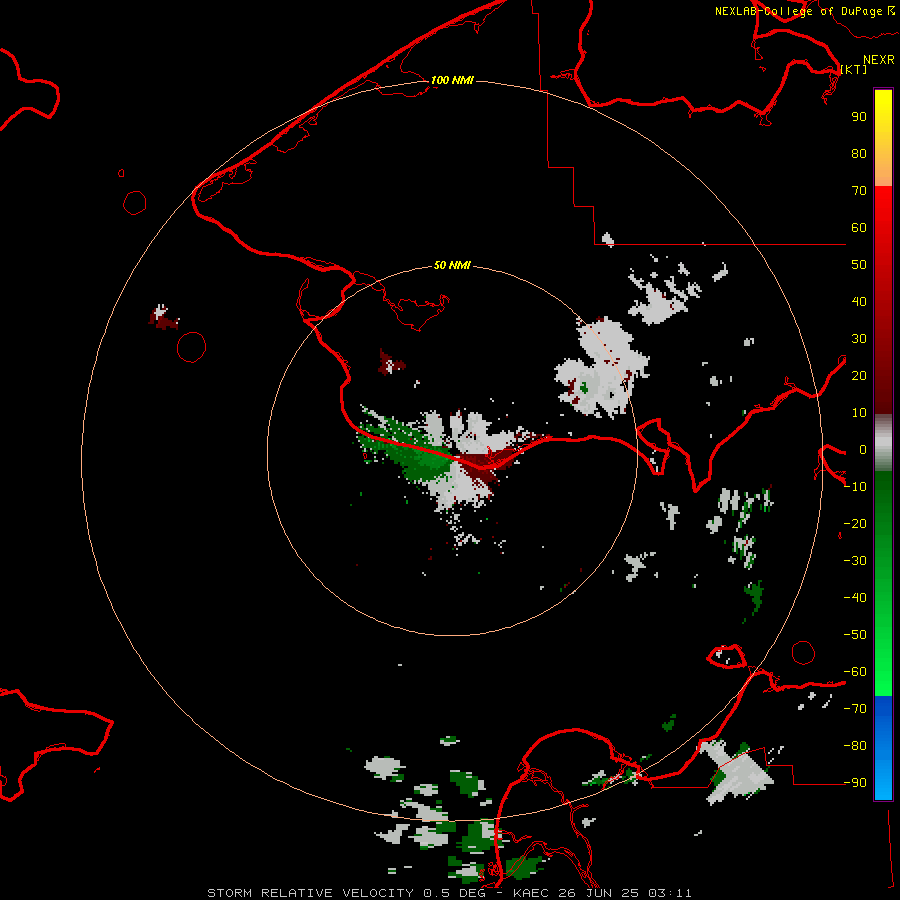The width and height of the screenshot is (900, 900).
Task: Click the -10 scale label
Action: coord(855,487)
